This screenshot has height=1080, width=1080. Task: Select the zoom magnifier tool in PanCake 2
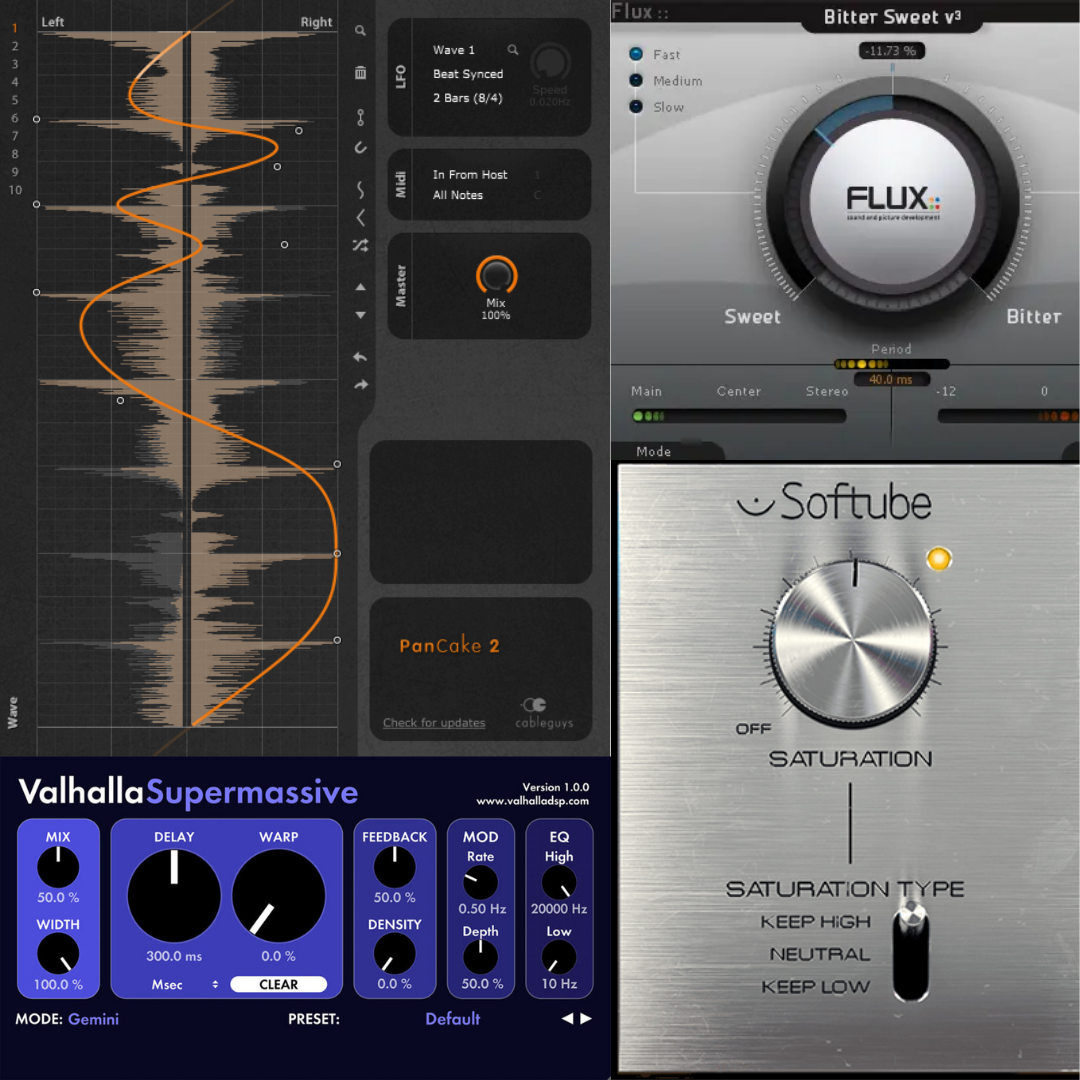pyautogui.click(x=360, y=30)
